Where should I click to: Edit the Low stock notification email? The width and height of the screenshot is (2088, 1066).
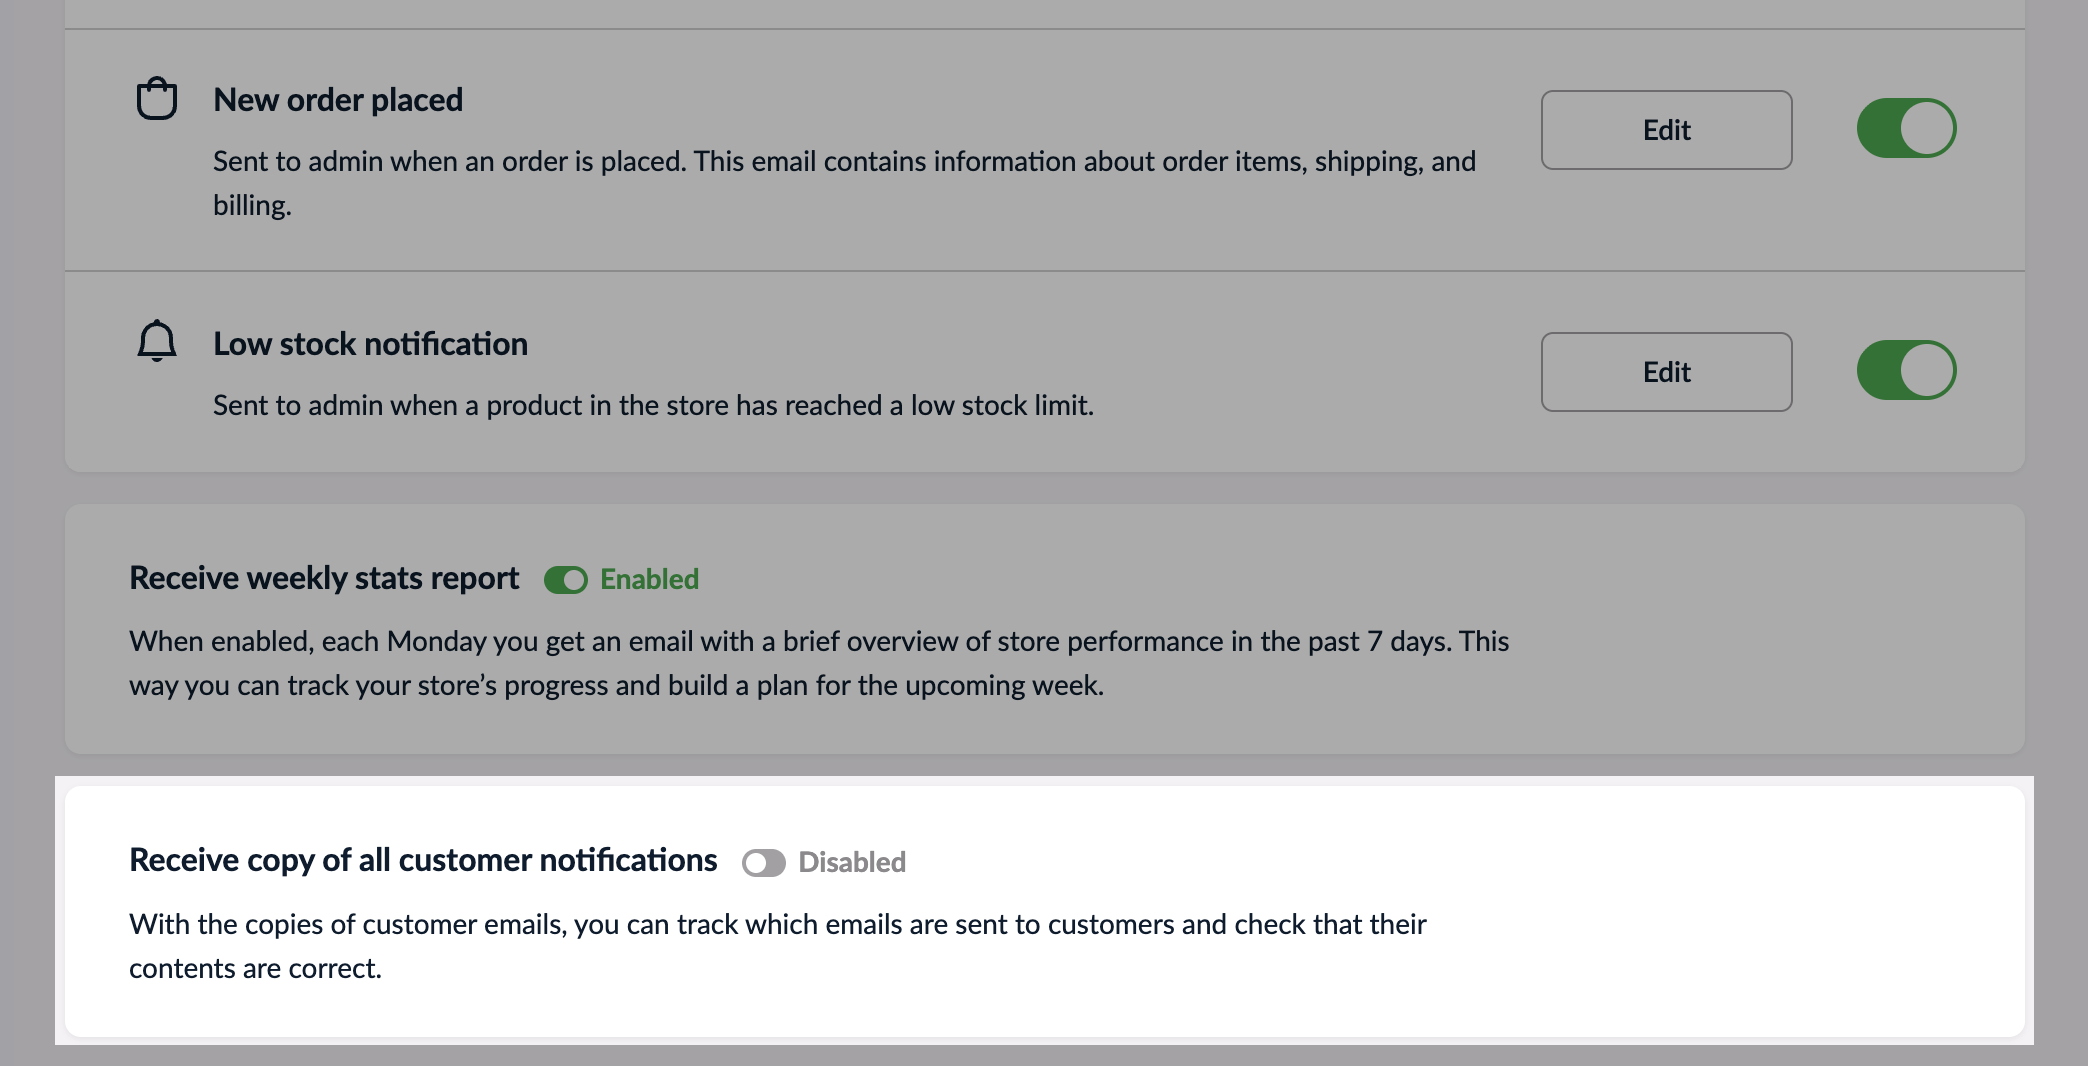click(1666, 372)
